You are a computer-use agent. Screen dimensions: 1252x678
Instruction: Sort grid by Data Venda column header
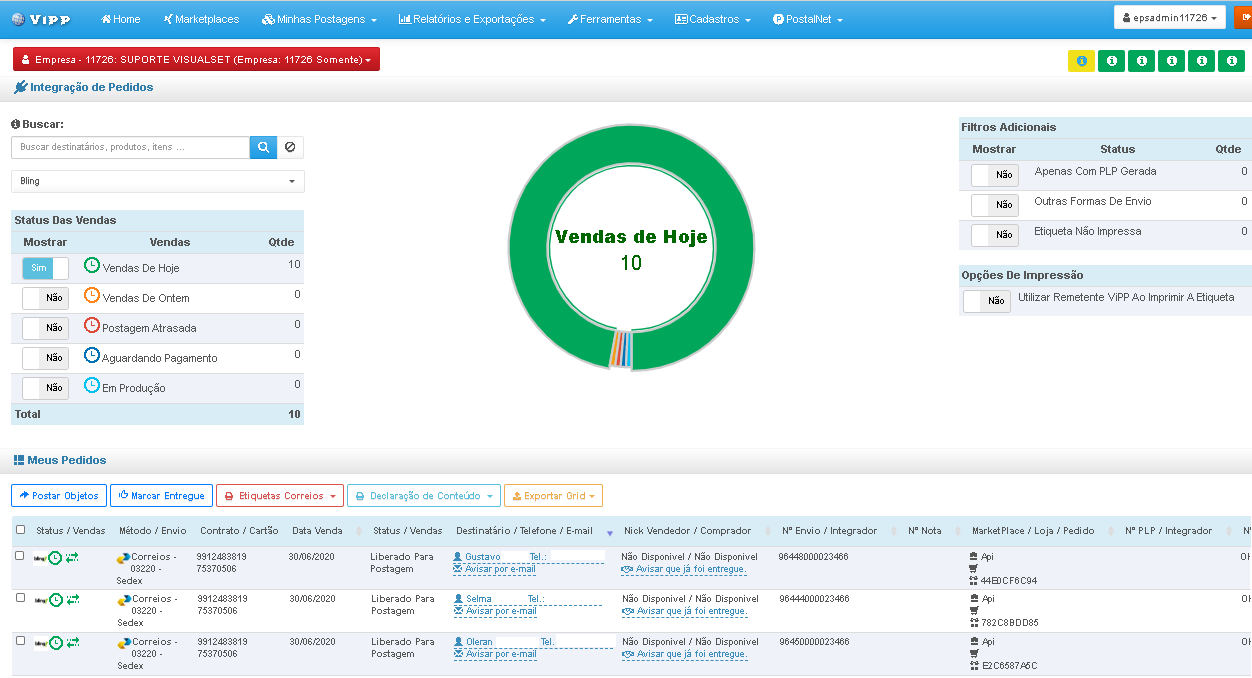(x=317, y=531)
